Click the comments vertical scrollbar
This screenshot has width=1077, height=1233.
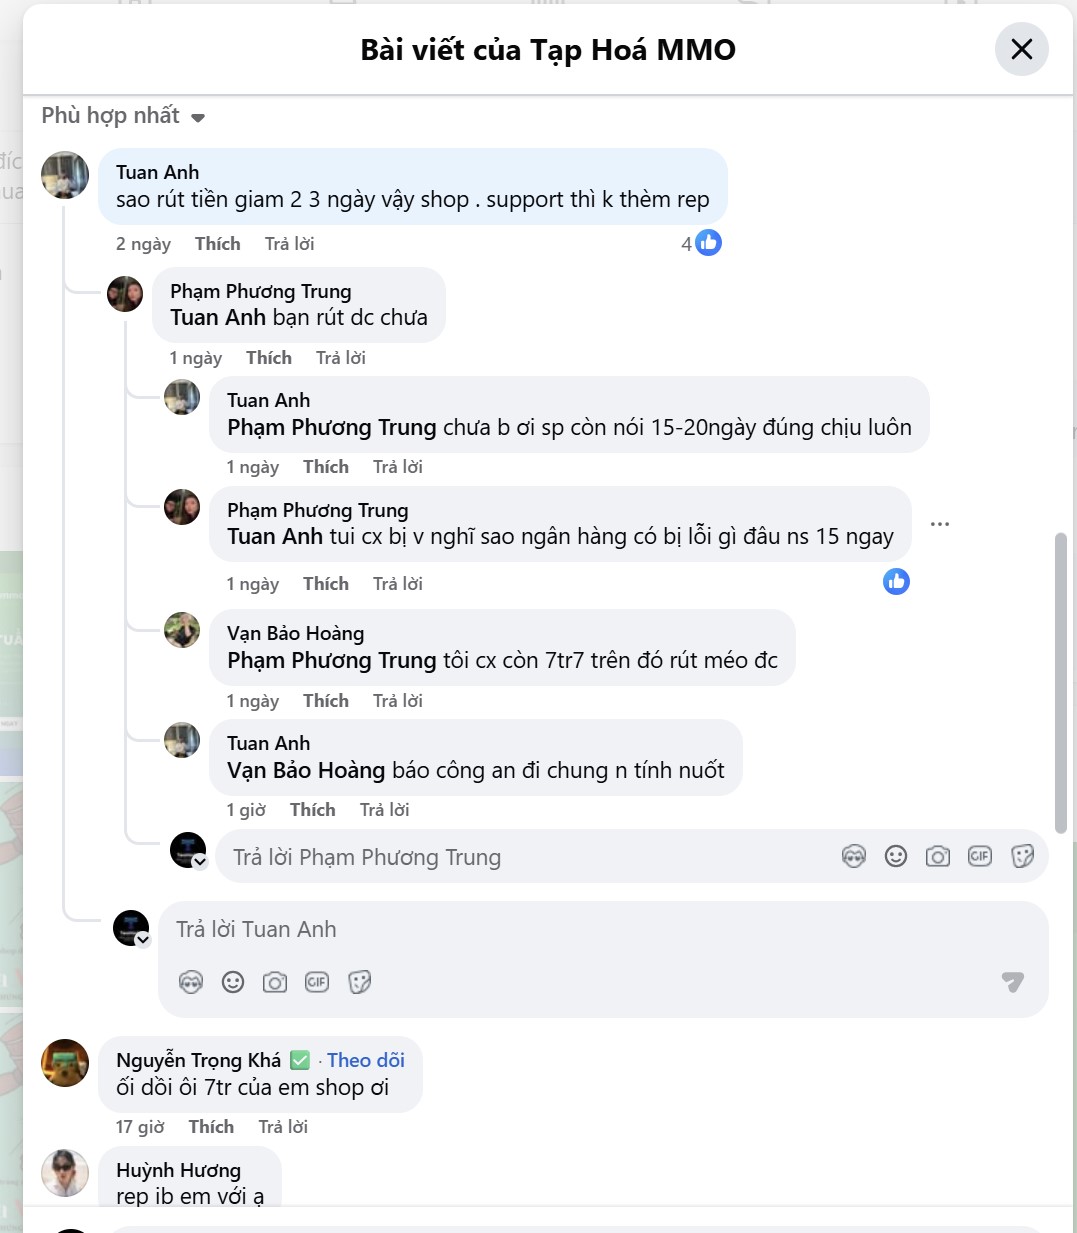point(1061,680)
